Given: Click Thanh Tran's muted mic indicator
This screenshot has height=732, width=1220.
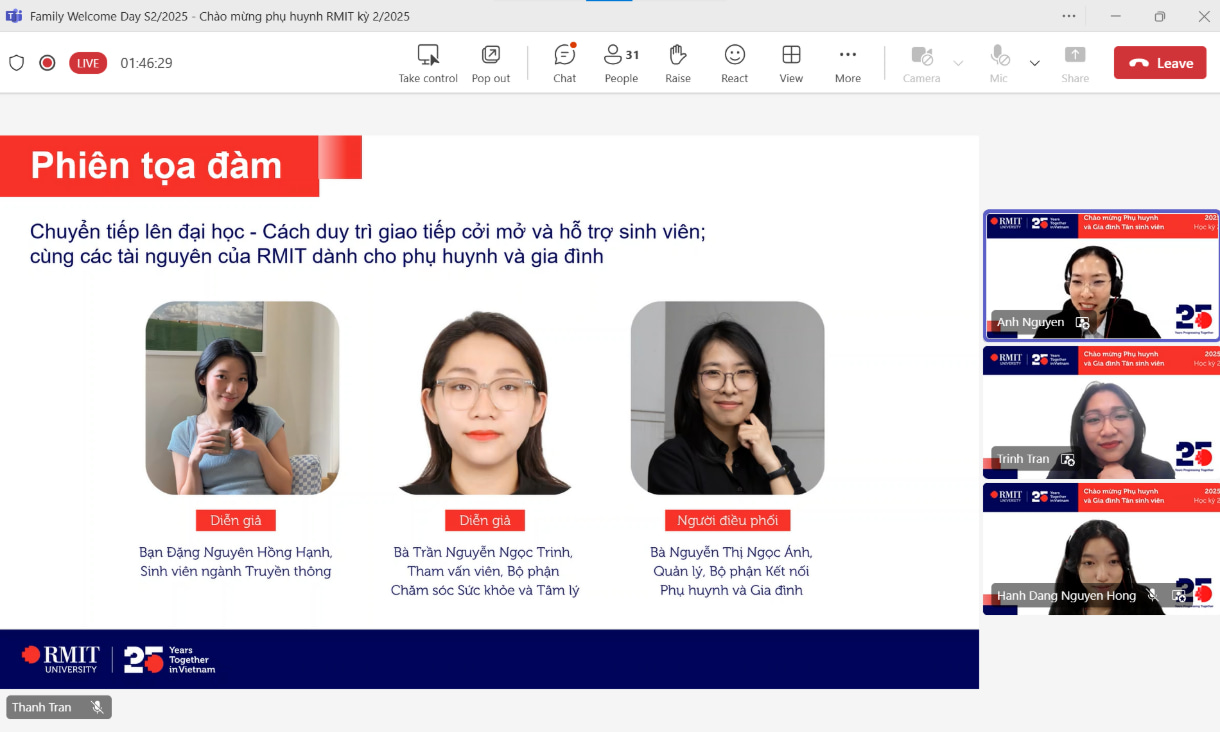Looking at the screenshot, I should coord(97,707).
